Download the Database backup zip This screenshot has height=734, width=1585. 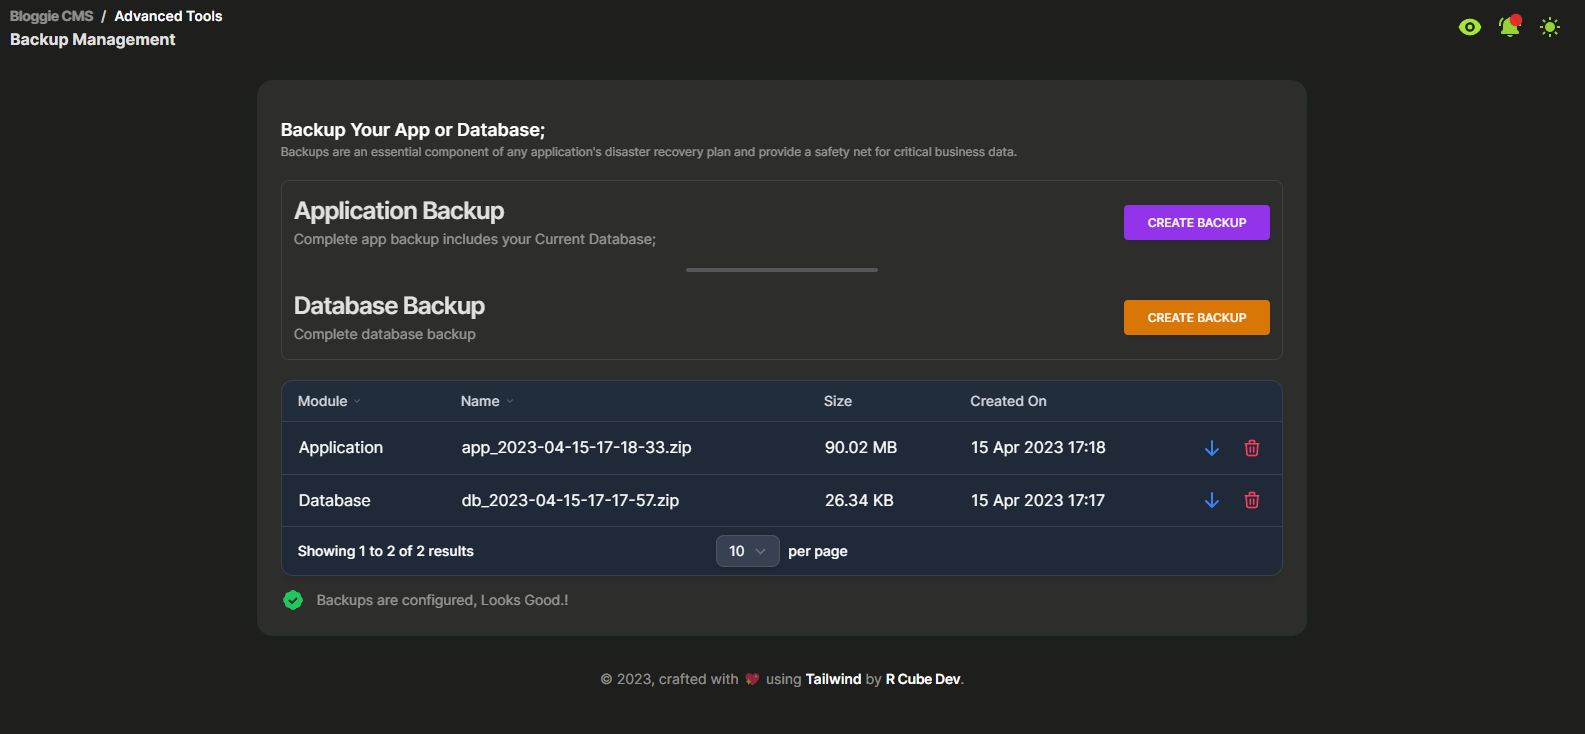pyautogui.click(x=1211, y=500)
